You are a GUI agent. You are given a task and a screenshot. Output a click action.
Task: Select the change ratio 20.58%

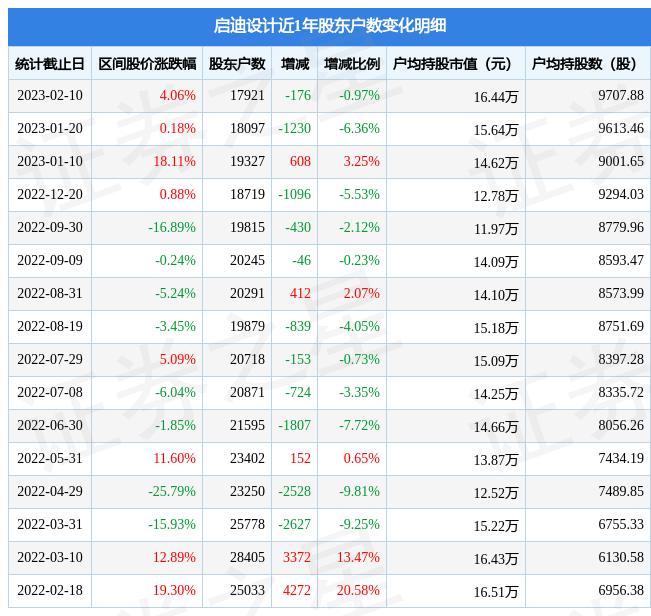click(x=358, y=590)
